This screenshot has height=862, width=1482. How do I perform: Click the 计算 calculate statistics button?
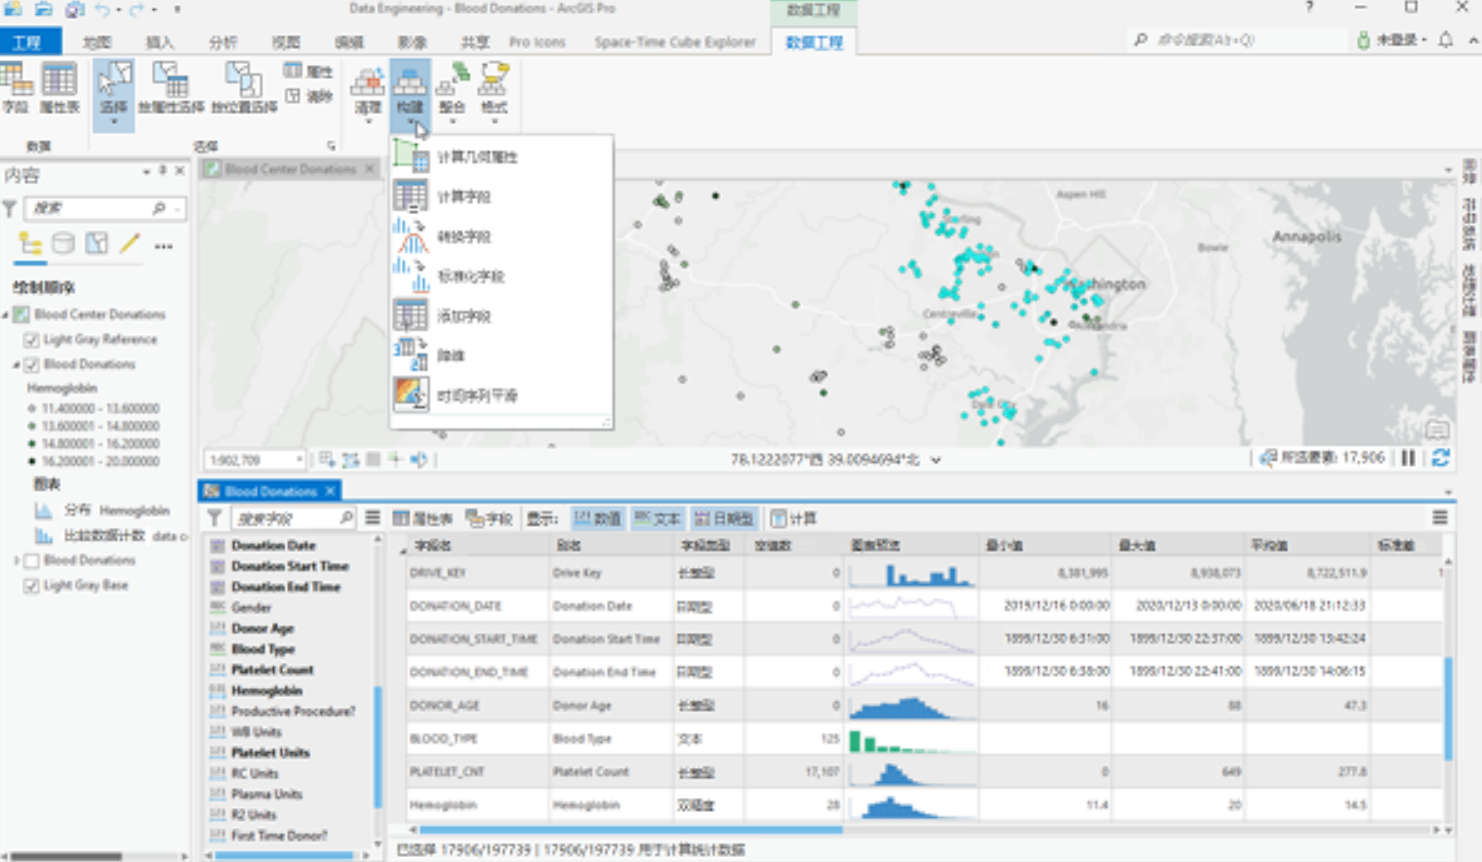795,518
